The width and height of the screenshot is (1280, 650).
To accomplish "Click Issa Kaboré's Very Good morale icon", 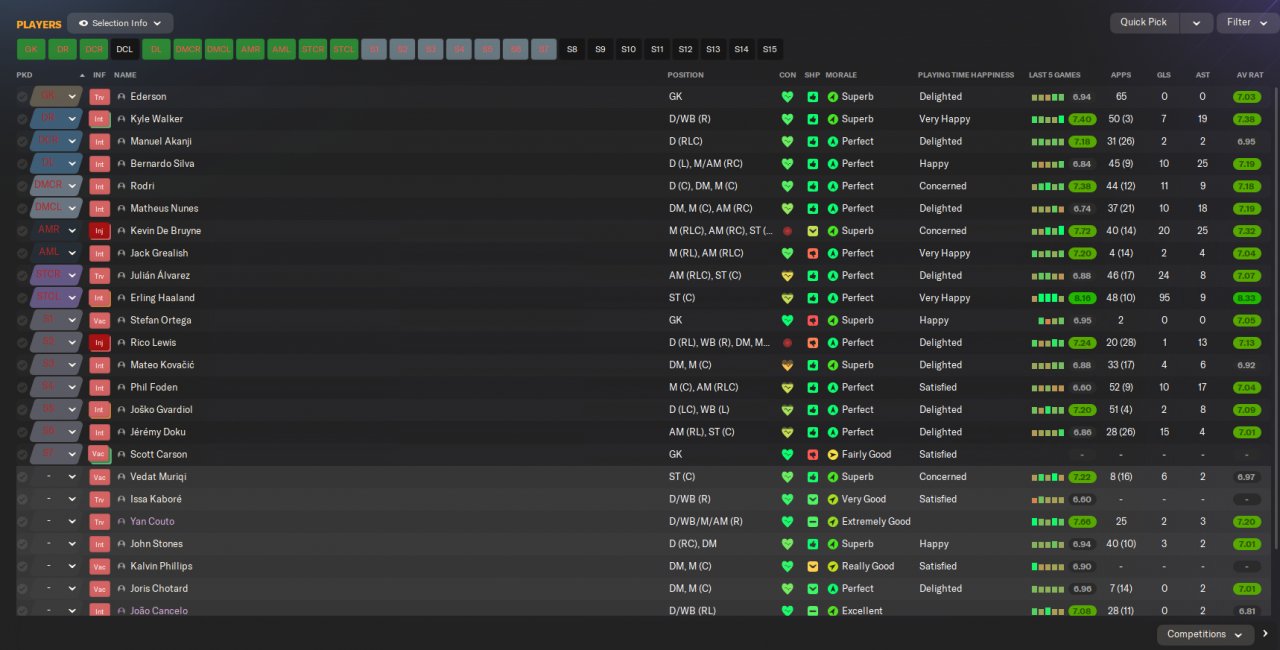I will [x=833, y=499].
